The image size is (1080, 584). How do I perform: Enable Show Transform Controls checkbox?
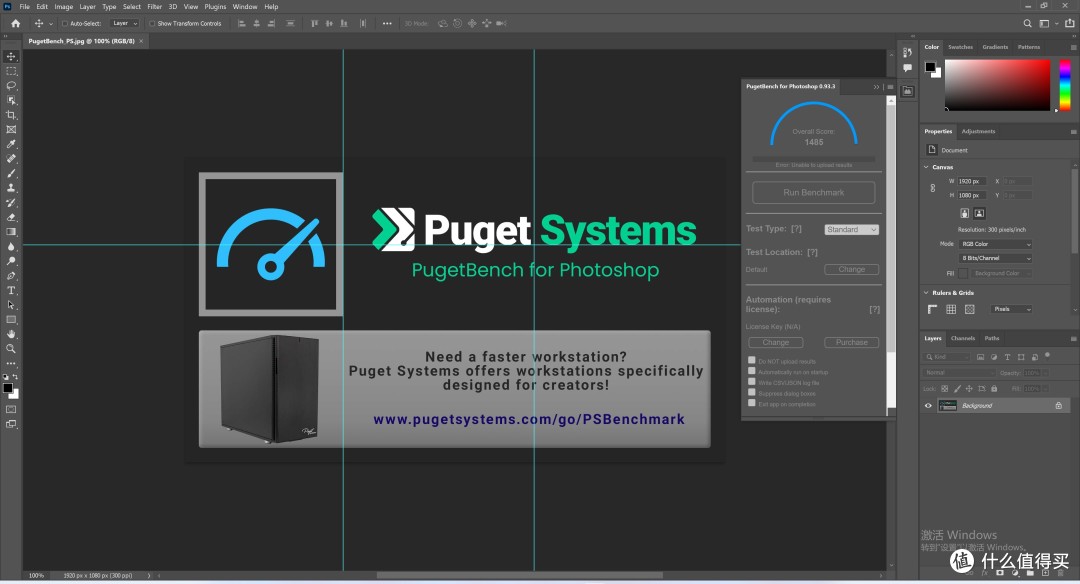pos(152,23)
